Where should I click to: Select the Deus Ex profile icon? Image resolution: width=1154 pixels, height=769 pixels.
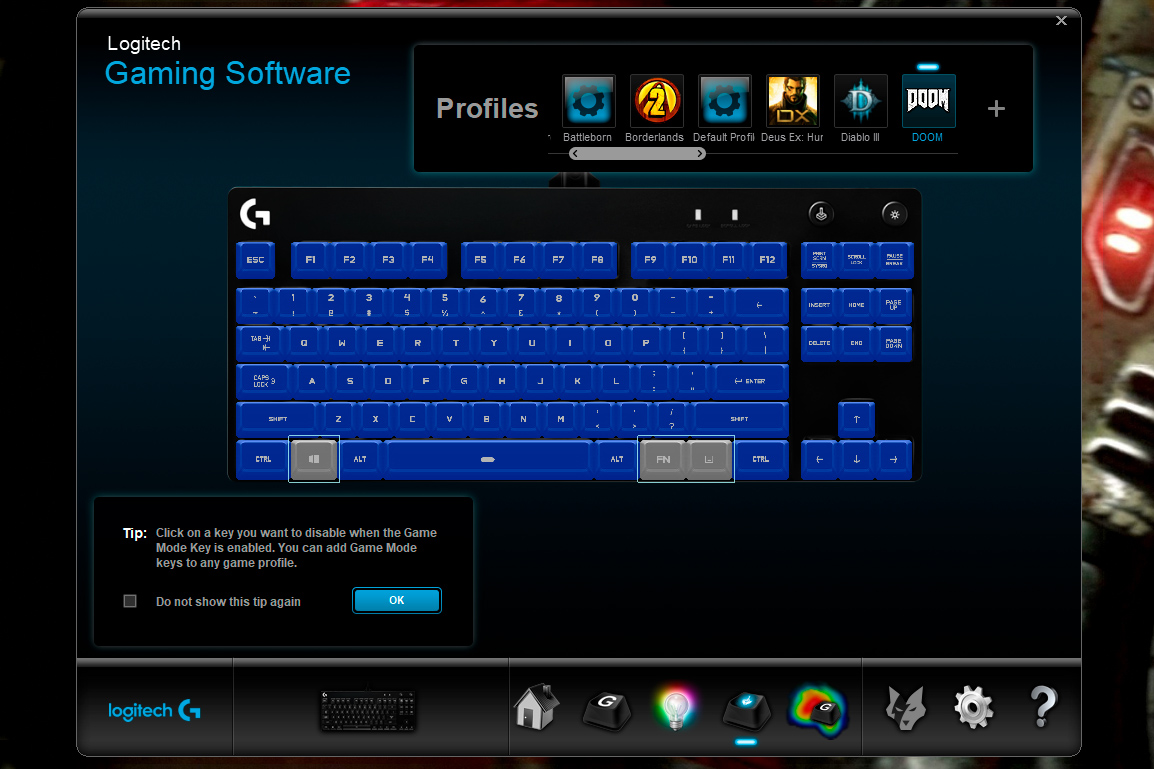[x=793, y=100]
